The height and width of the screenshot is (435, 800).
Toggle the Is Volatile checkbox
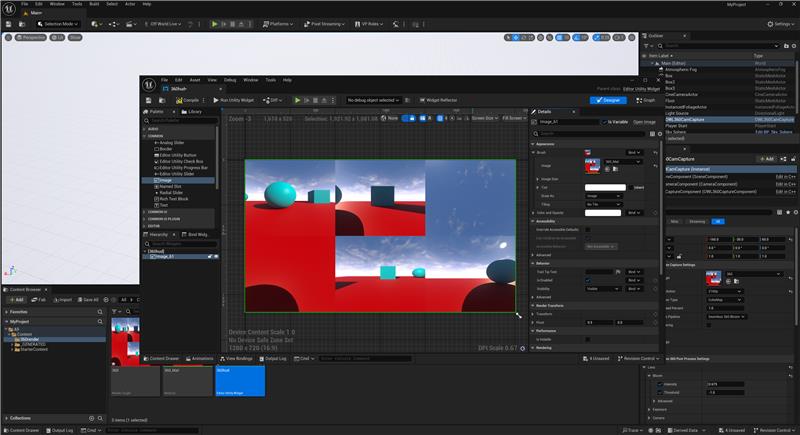coord(588,339)
